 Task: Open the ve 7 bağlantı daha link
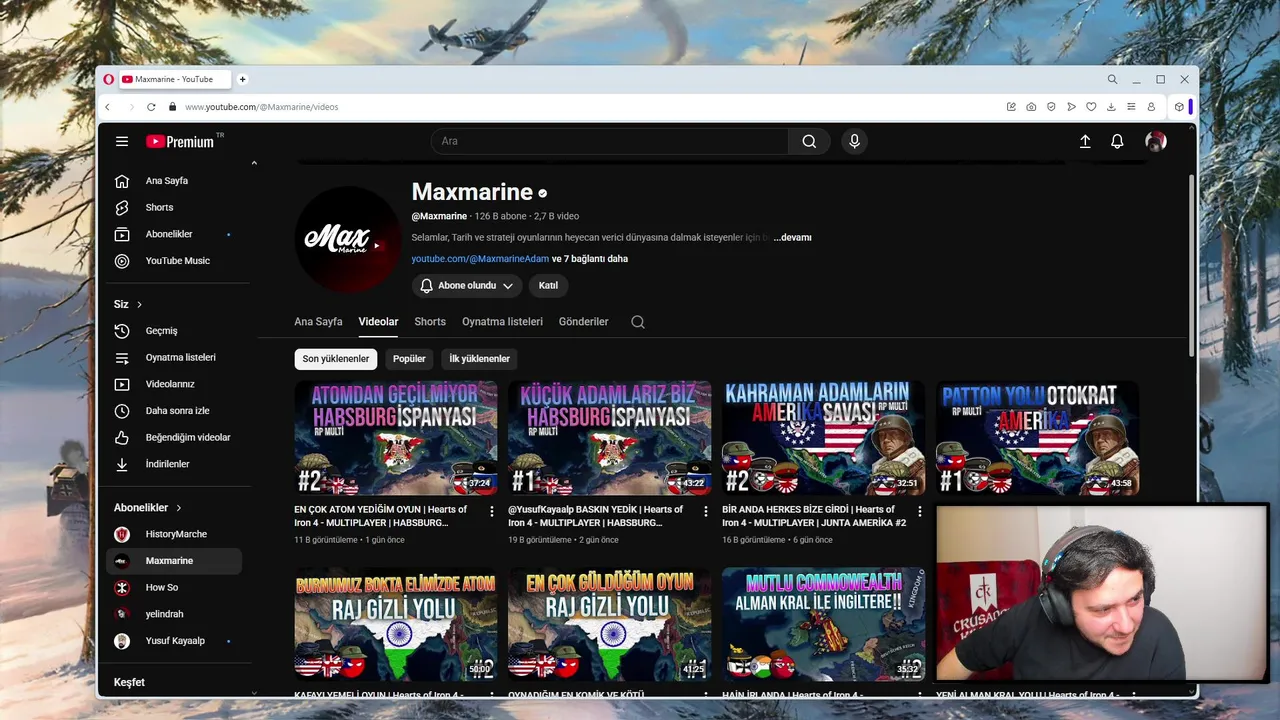pos(590,259)
